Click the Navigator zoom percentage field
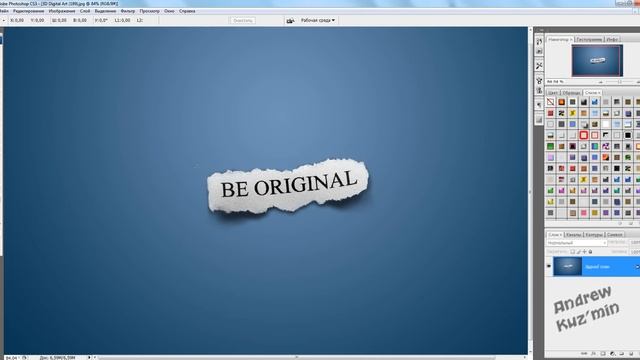This screenshot has height=360, width=640. [x=555, y=82]
